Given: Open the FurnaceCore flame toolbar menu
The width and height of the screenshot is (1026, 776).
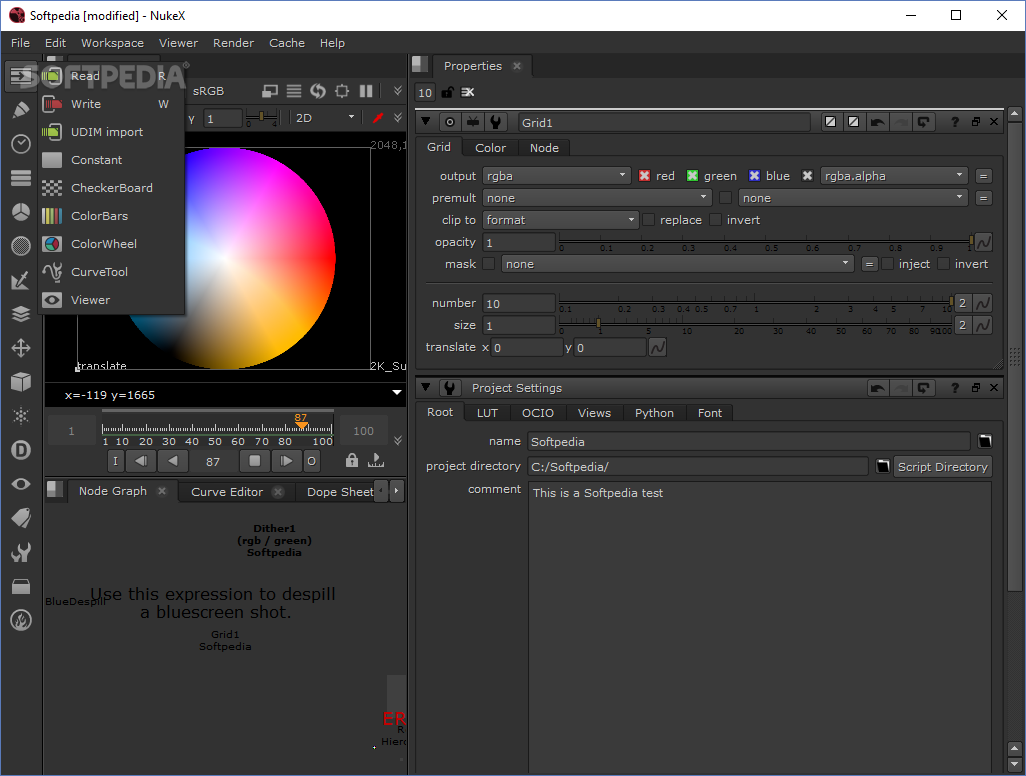Looking at the screenshot, I should (x=21, y=620).
